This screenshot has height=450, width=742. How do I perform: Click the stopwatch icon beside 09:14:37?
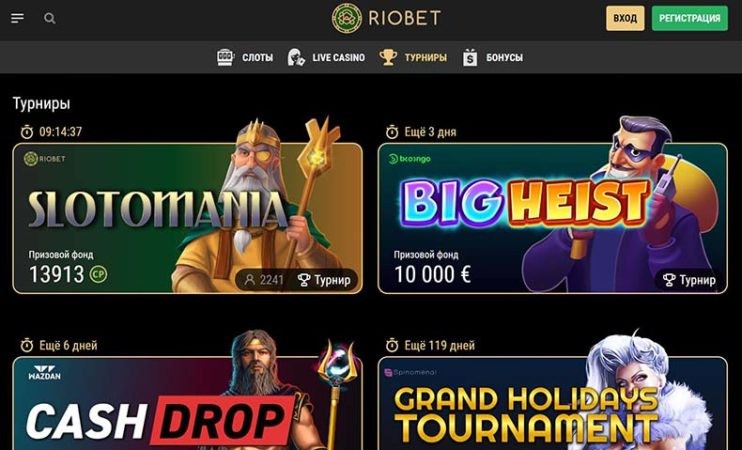click(27, 132)
